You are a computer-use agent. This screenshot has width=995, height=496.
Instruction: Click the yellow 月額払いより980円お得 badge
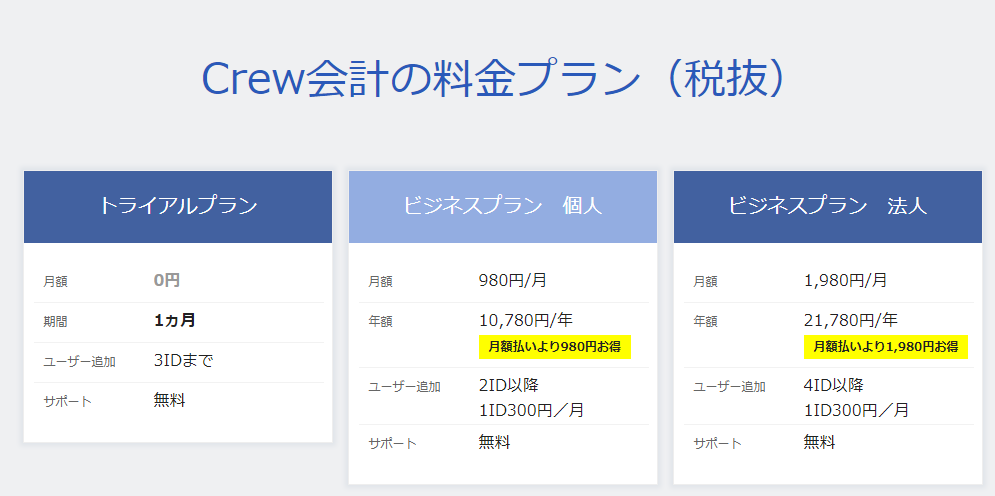tap(555, 346)
